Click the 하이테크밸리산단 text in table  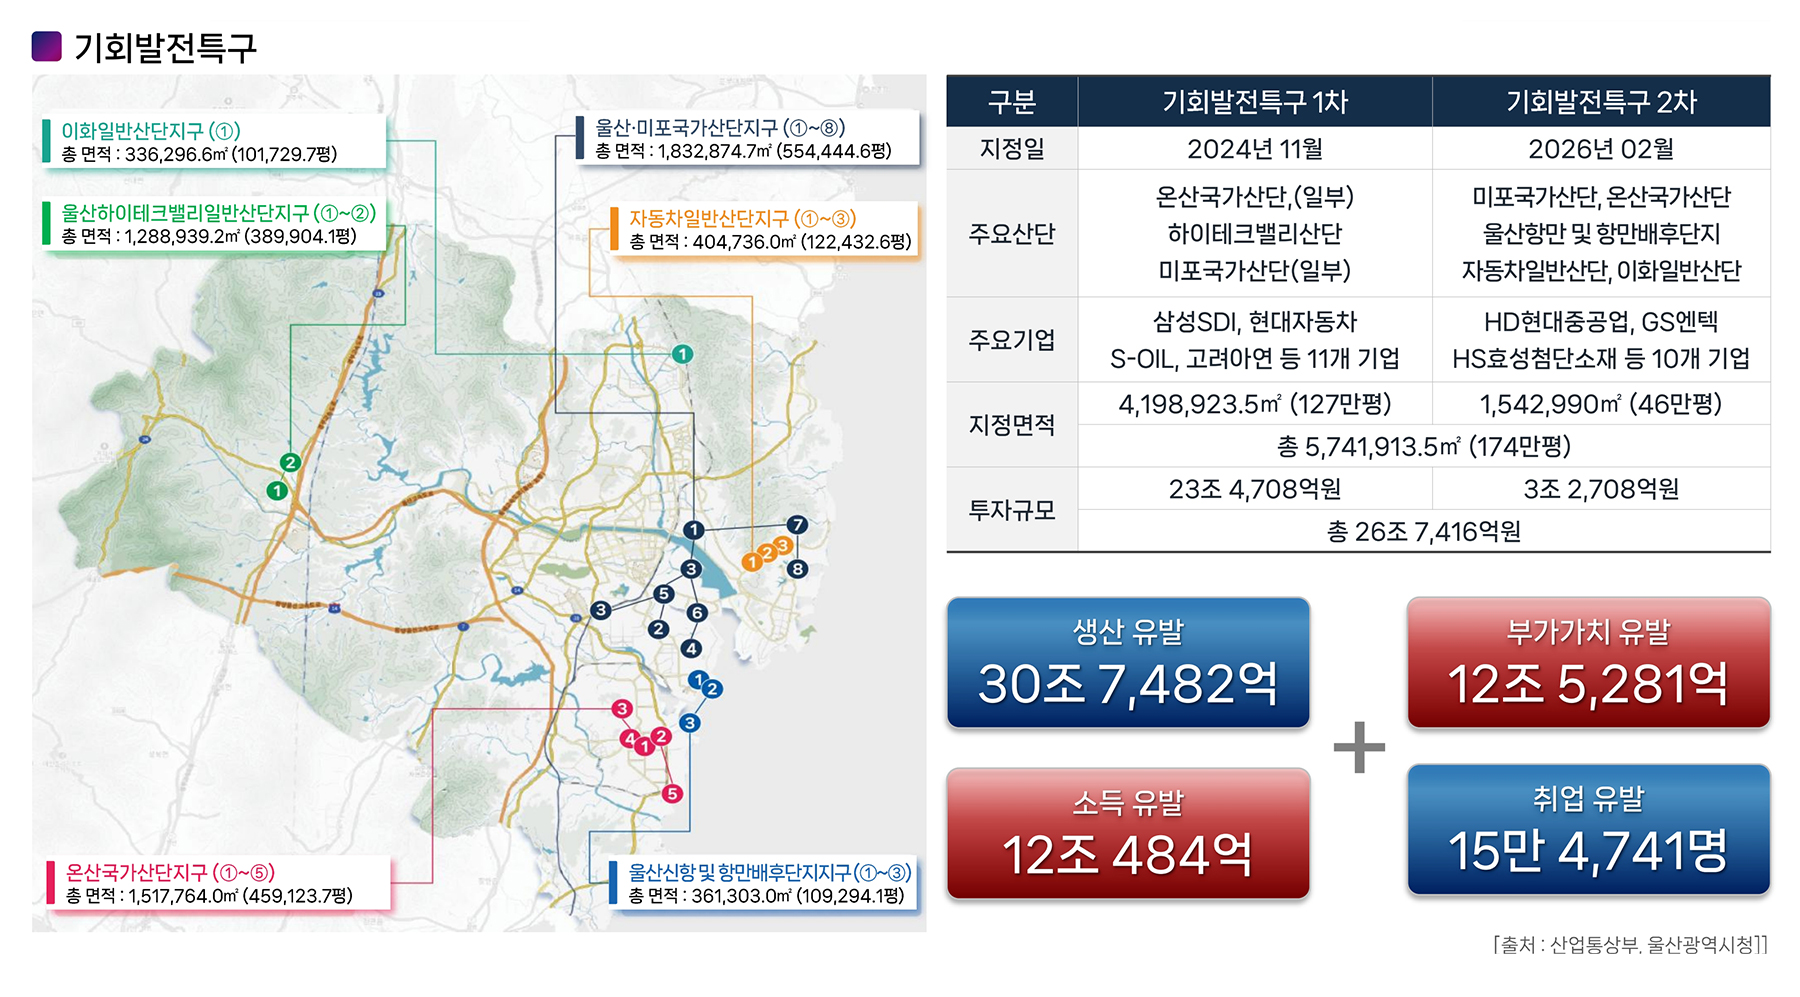pyautogui.click(x=1255, y=233)
